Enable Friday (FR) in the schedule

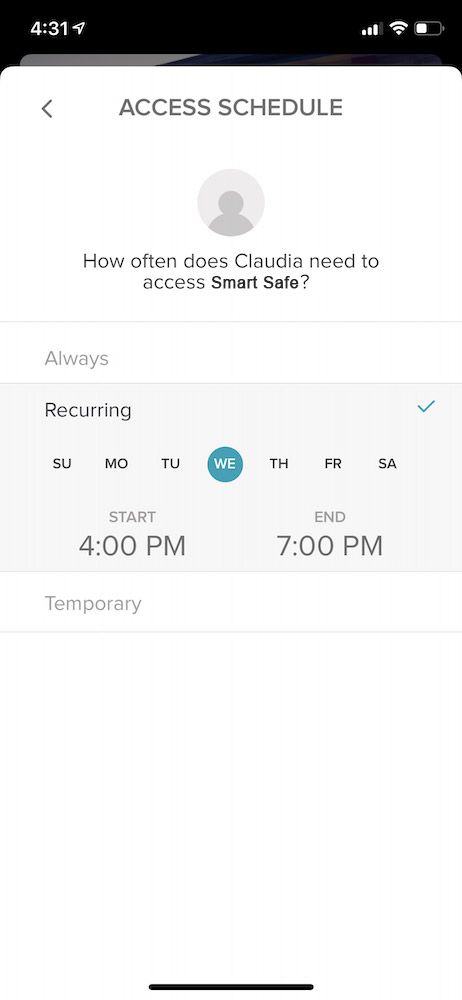click(333, 464)
